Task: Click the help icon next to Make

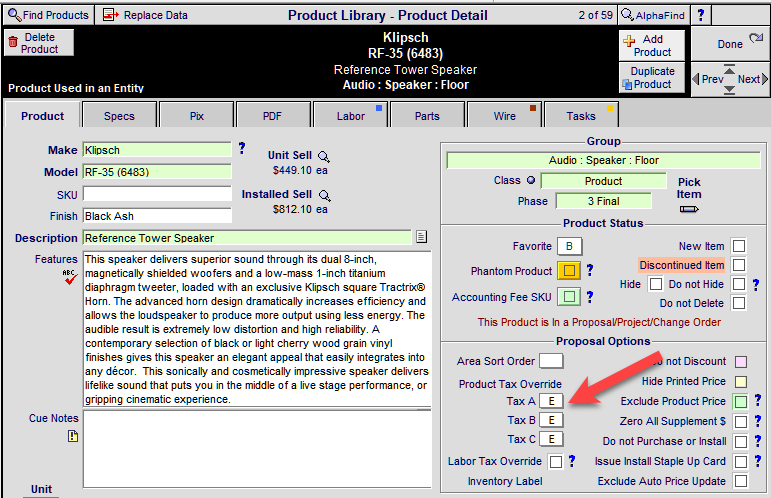Action: click(x=241, y=148)
